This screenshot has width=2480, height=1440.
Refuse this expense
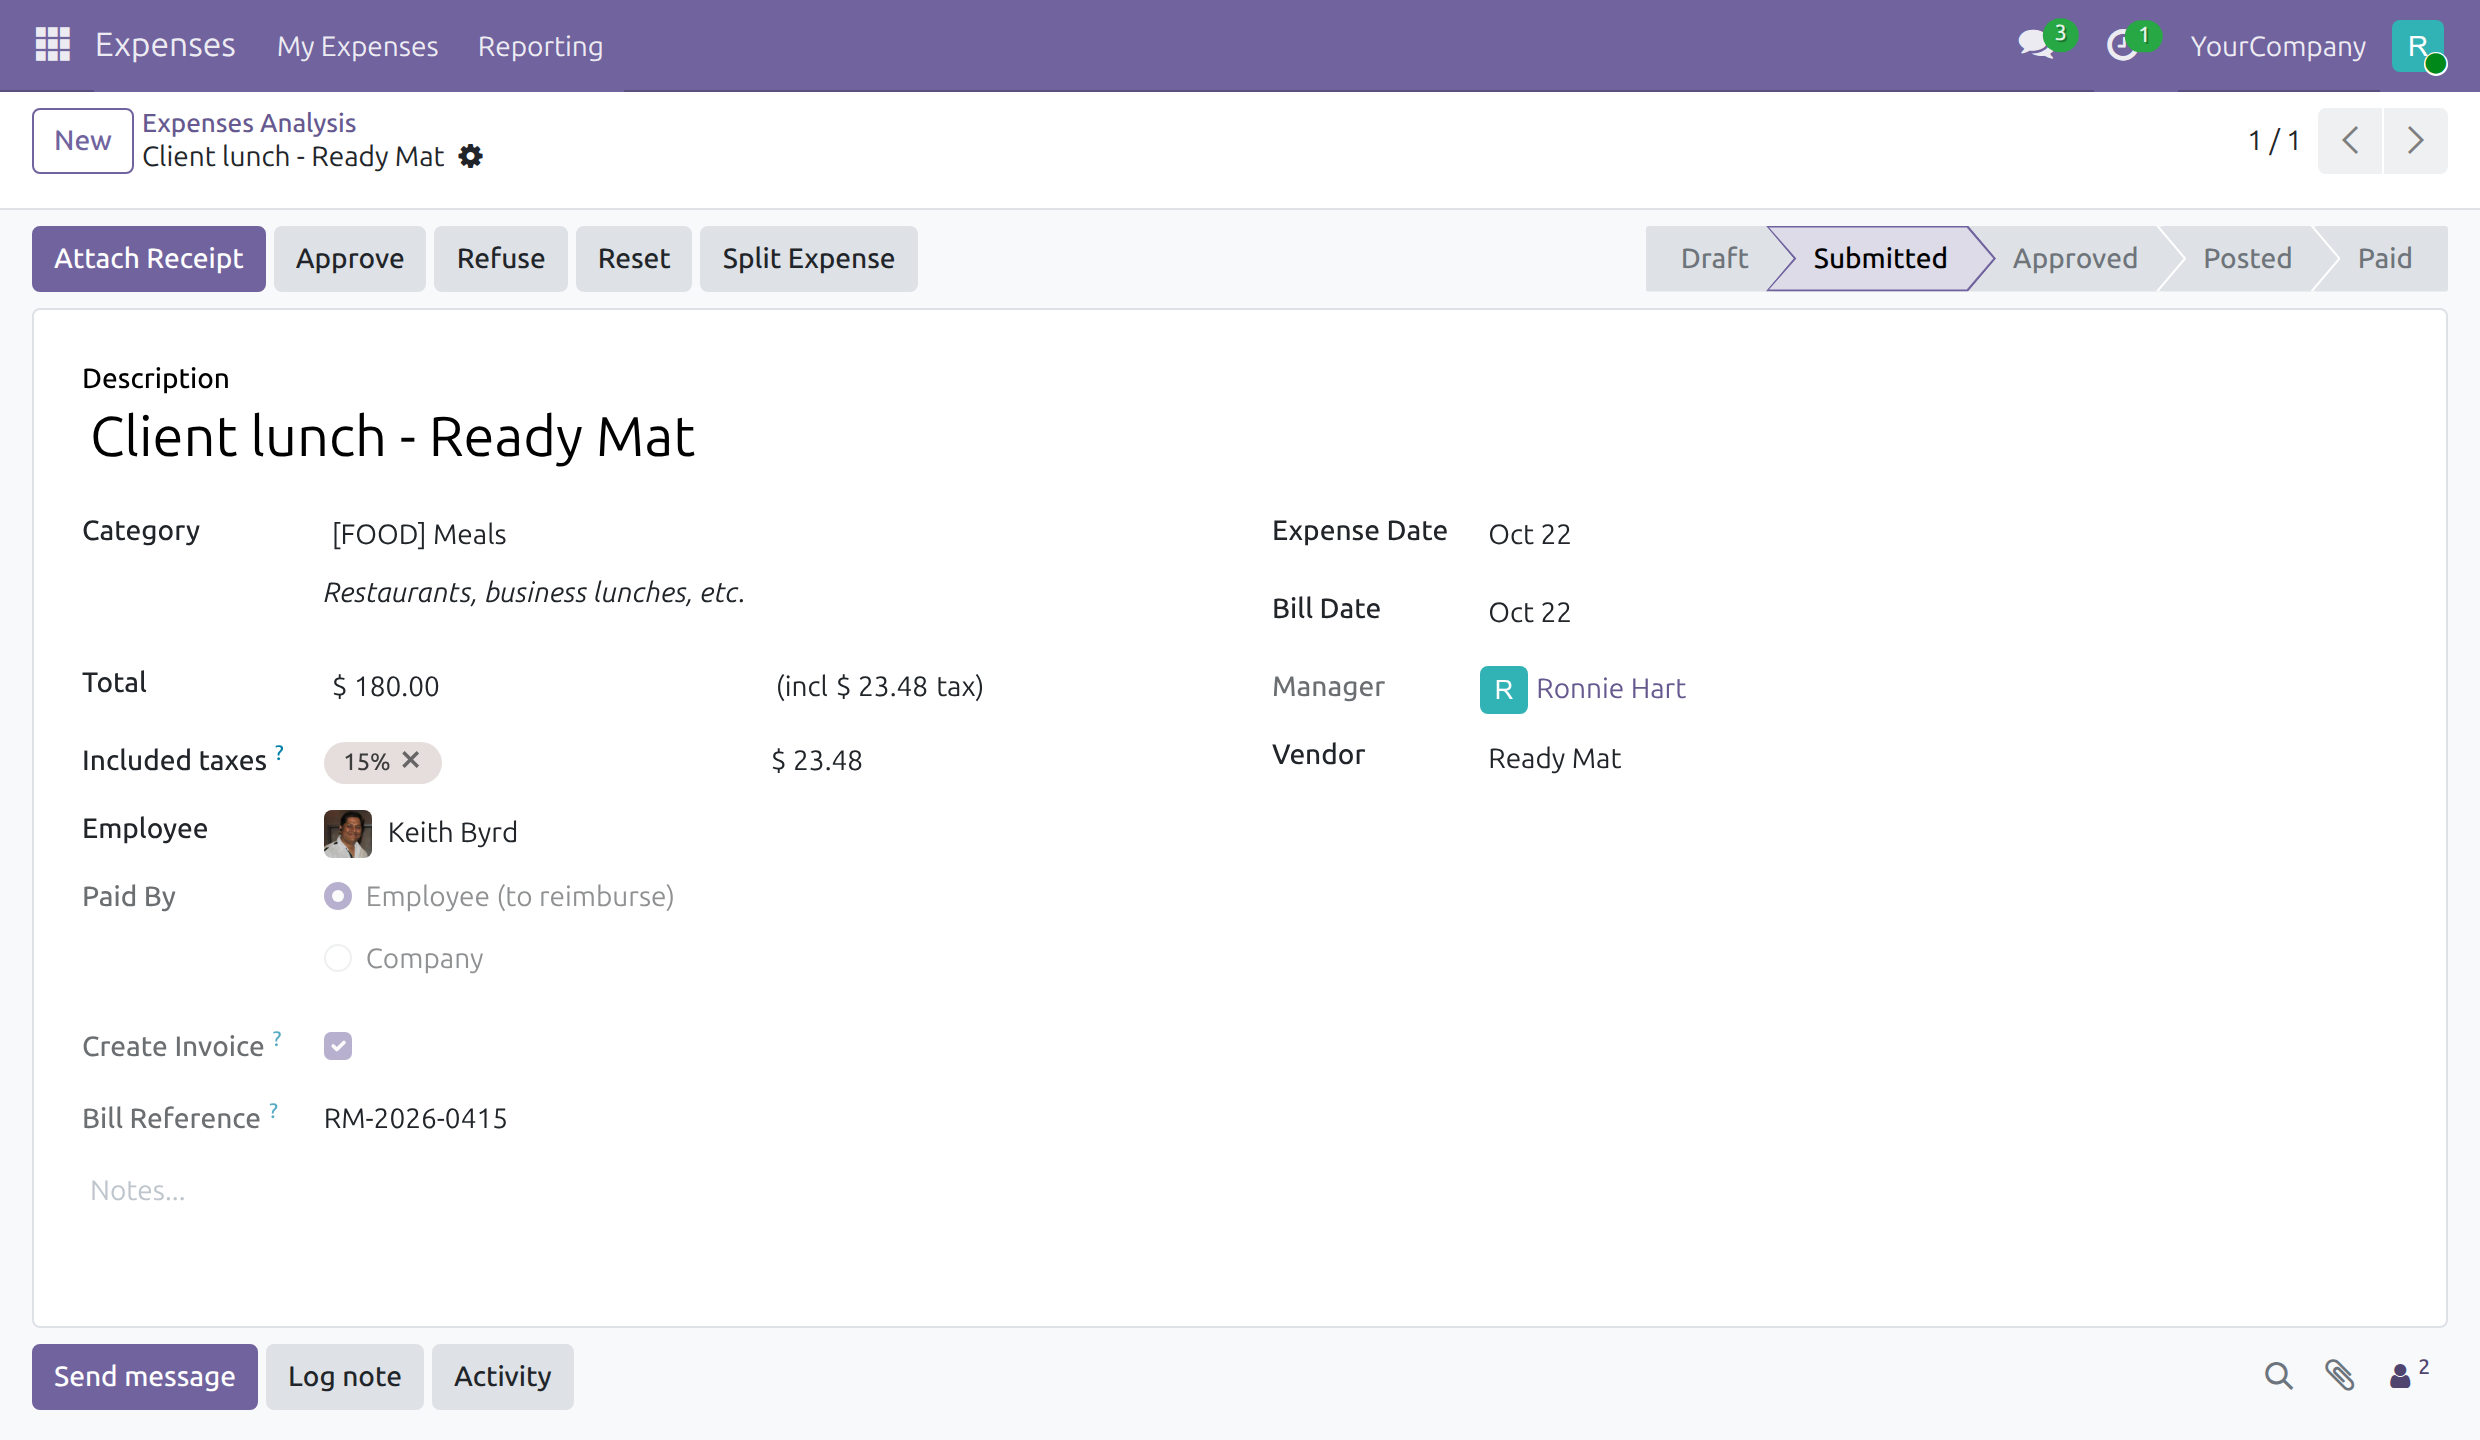[x=500, y=258]
